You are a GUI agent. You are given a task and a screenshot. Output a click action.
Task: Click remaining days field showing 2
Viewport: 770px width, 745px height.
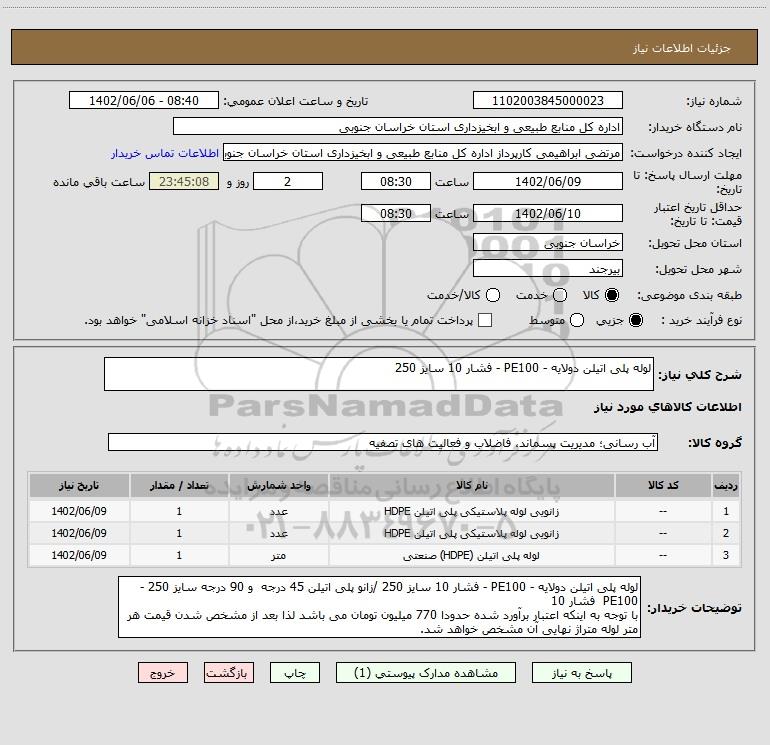(x=288, y=181)
